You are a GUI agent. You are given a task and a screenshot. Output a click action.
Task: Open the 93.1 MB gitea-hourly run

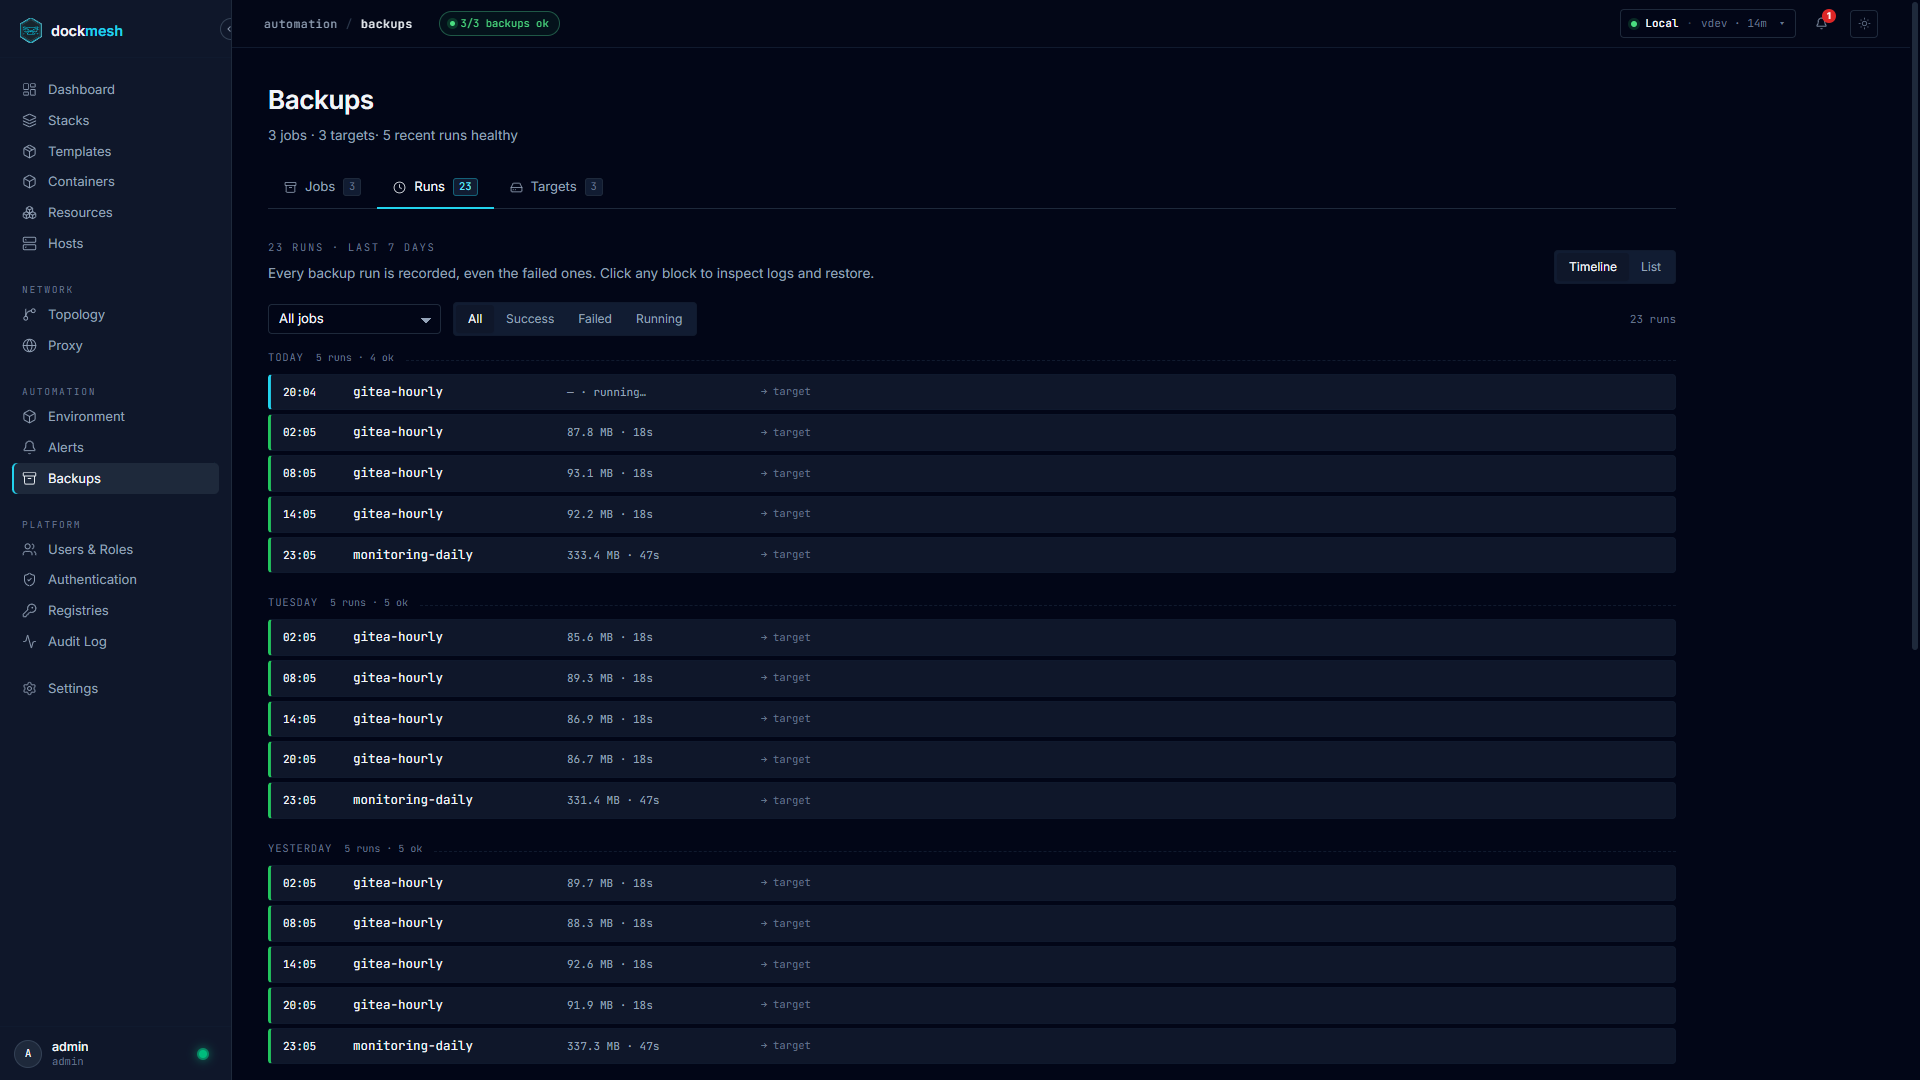(x=972, y=473)
